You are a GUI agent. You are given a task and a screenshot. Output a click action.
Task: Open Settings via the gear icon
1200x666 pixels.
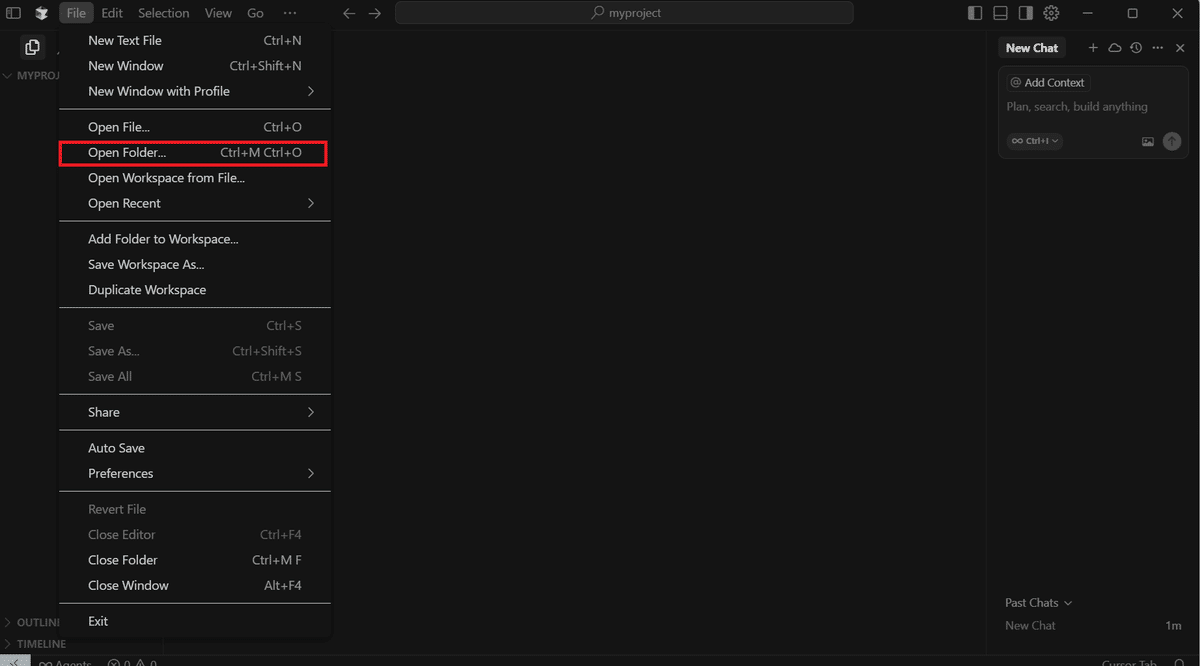pos(1051,12)
